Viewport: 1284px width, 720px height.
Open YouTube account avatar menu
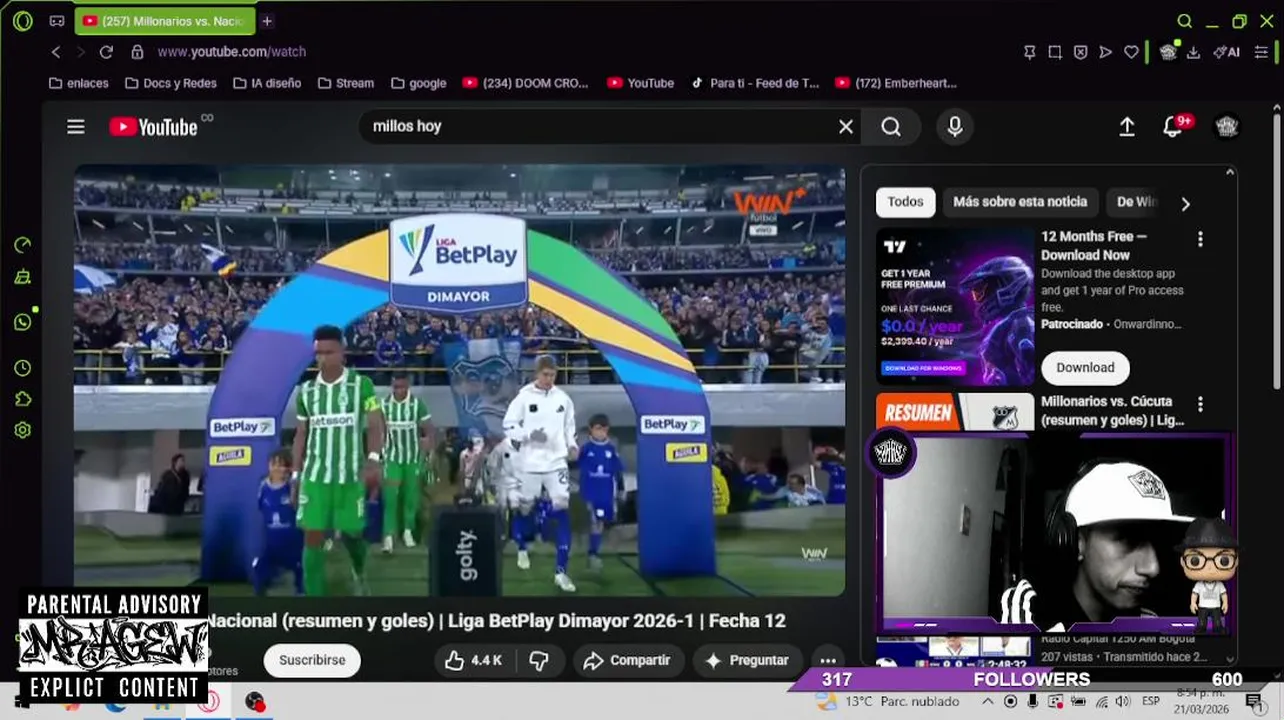coord(1227,126)
